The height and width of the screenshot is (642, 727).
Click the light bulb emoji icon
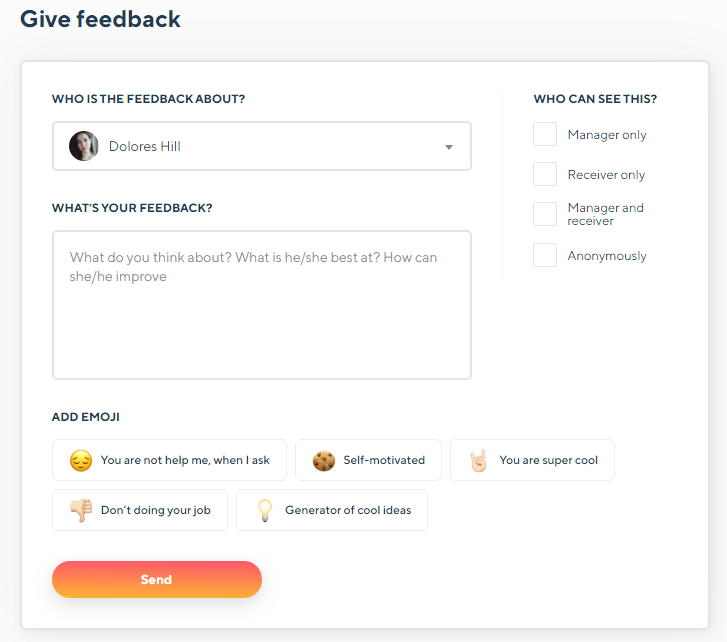pyautogui.click(x=265, y=510)
